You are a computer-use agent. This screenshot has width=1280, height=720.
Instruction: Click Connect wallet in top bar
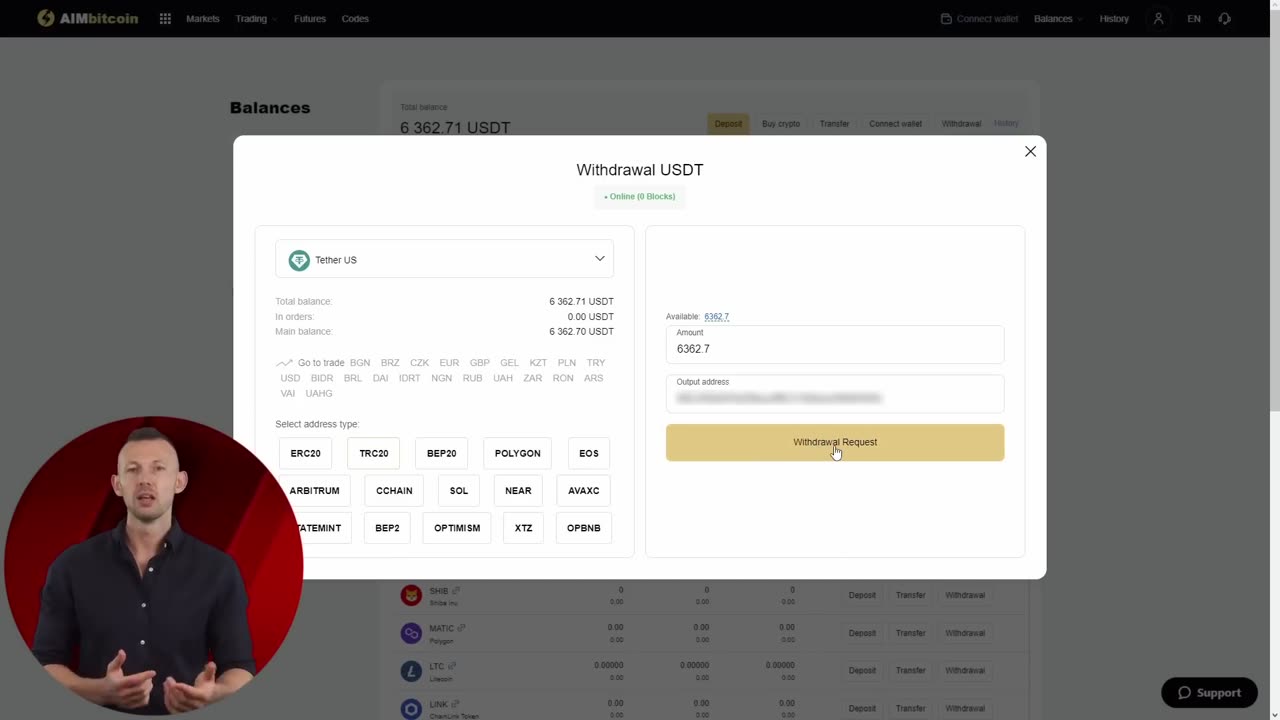(979, 18)
